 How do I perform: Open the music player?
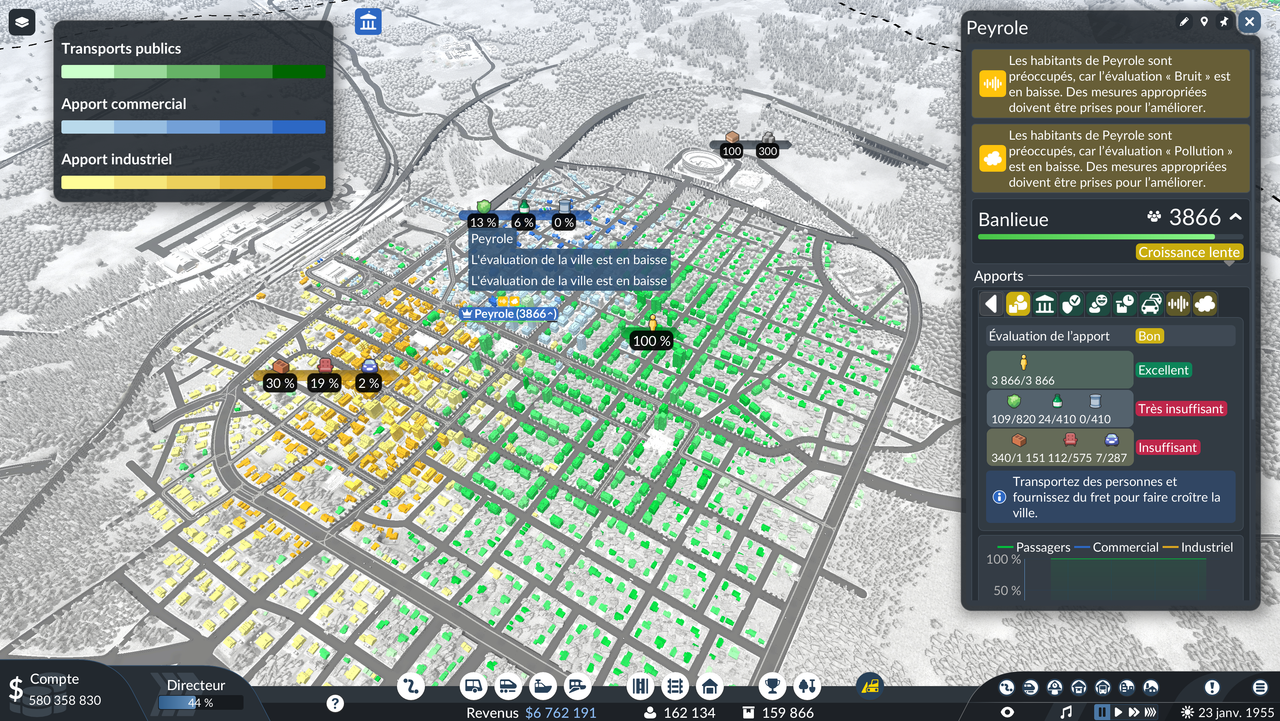[1066, 712]
